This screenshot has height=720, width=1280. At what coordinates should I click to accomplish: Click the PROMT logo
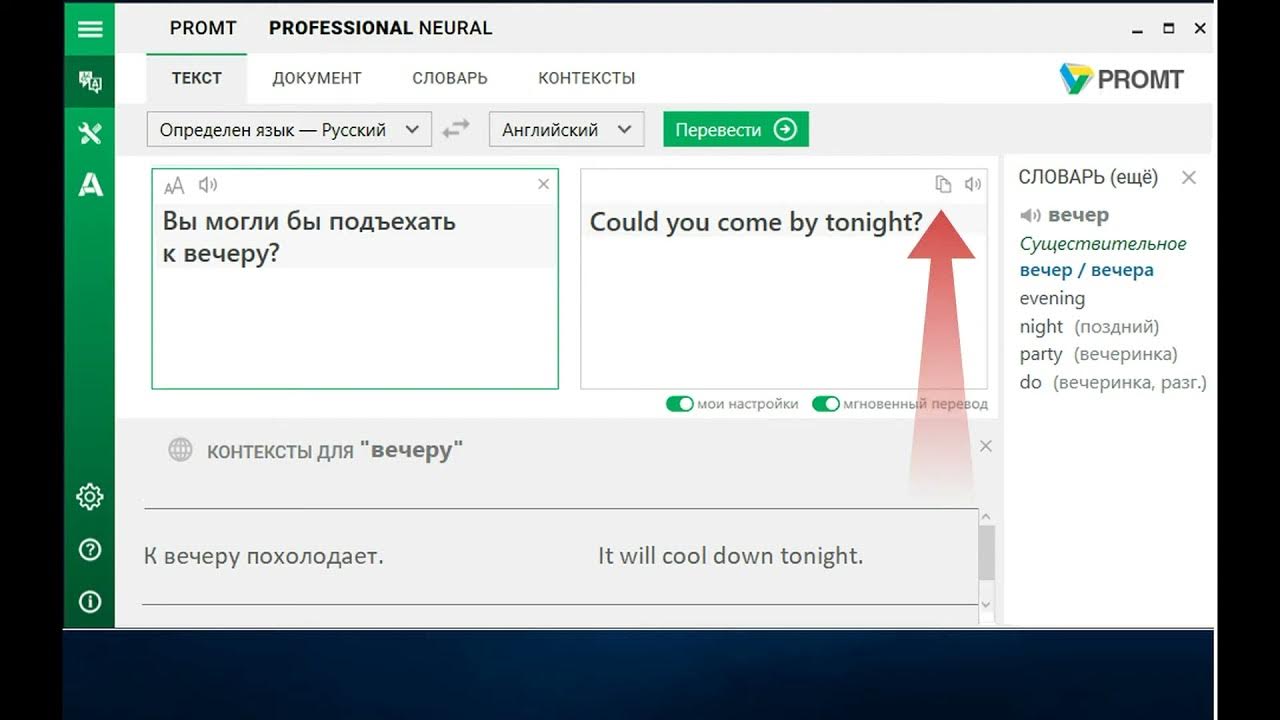[x=1122, y=79]
